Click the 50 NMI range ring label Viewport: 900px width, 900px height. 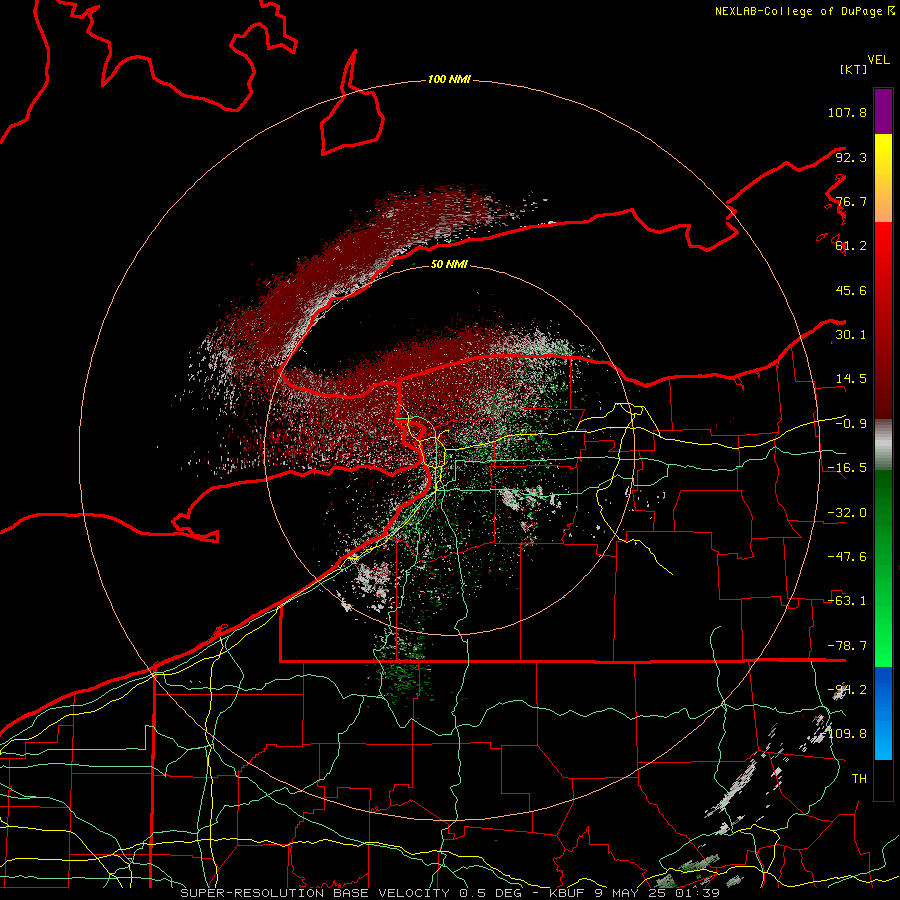point(449,265)
